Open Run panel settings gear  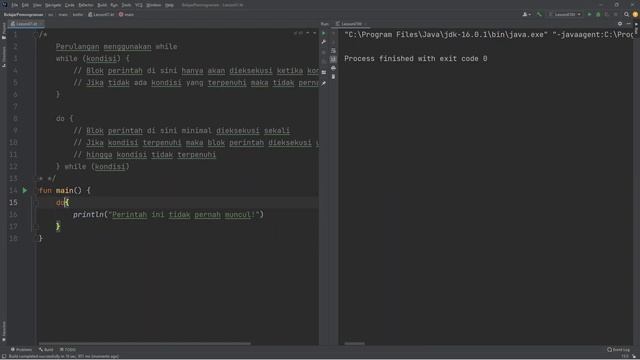[620, 24]
